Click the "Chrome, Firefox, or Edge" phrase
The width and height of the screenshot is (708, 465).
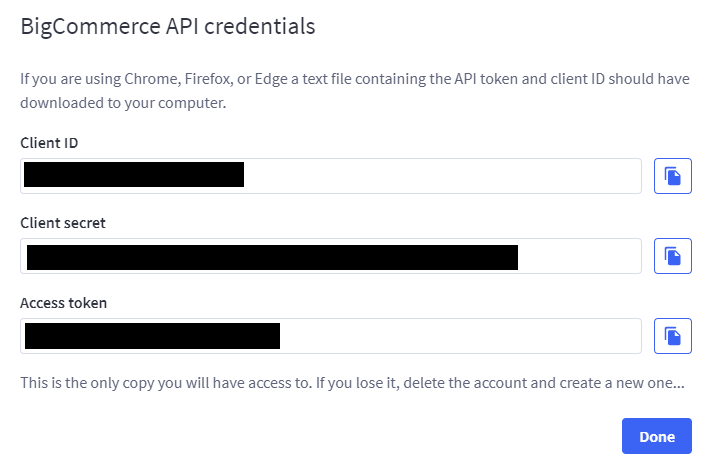click(205, 79)
